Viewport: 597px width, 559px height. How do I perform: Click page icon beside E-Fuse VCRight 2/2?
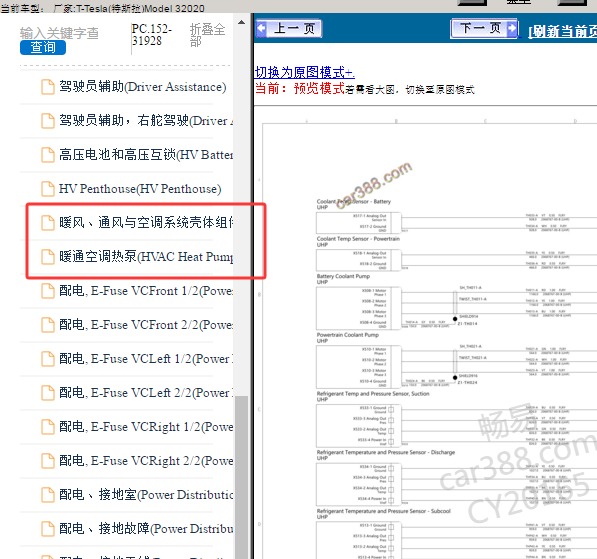(x=48, y=460)
